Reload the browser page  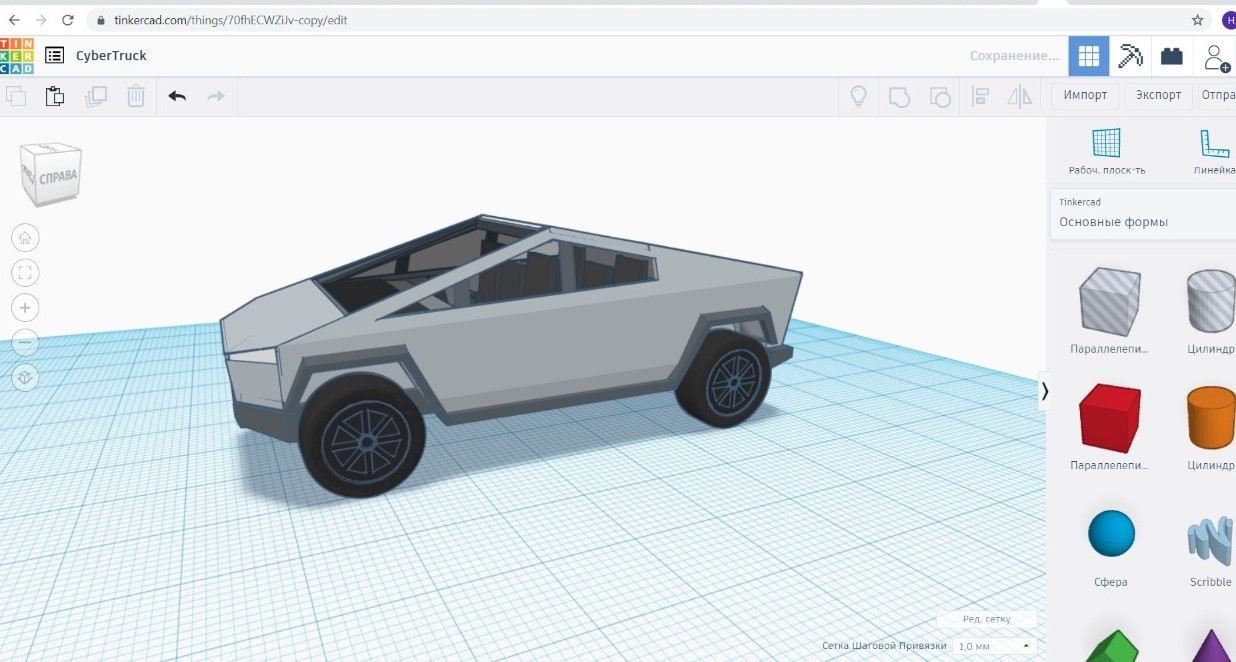click(x=68, y=20)
